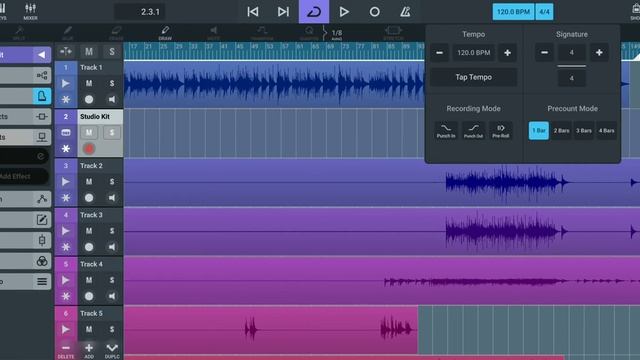Image resolution: width=640 pixels, height=360 pixels.
Task: Open the insert effects section
Action: [x=42, y=117]
